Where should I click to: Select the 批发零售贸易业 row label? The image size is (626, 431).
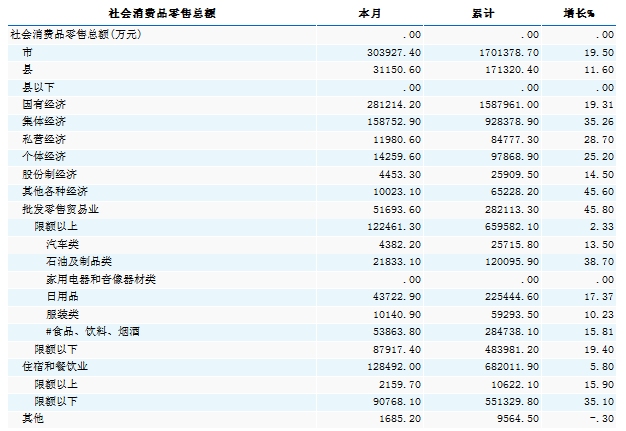point(60,210)
